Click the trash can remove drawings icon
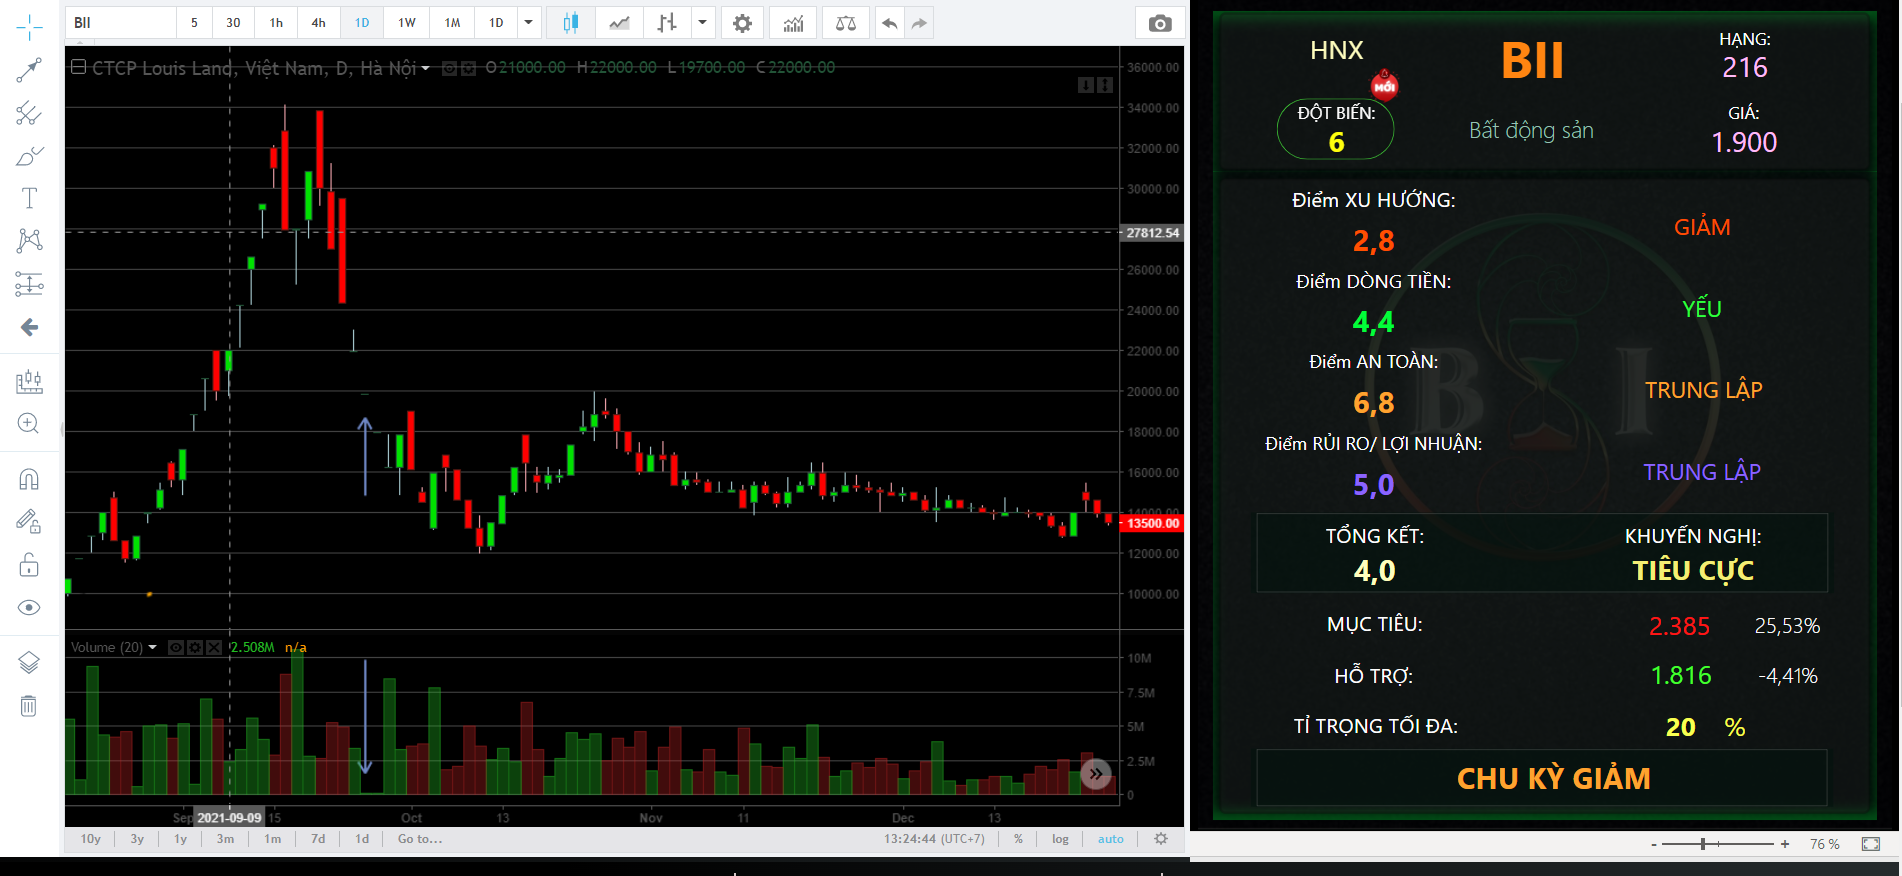The height and width of the screenshot is (876, 1902). coord(29,706)
